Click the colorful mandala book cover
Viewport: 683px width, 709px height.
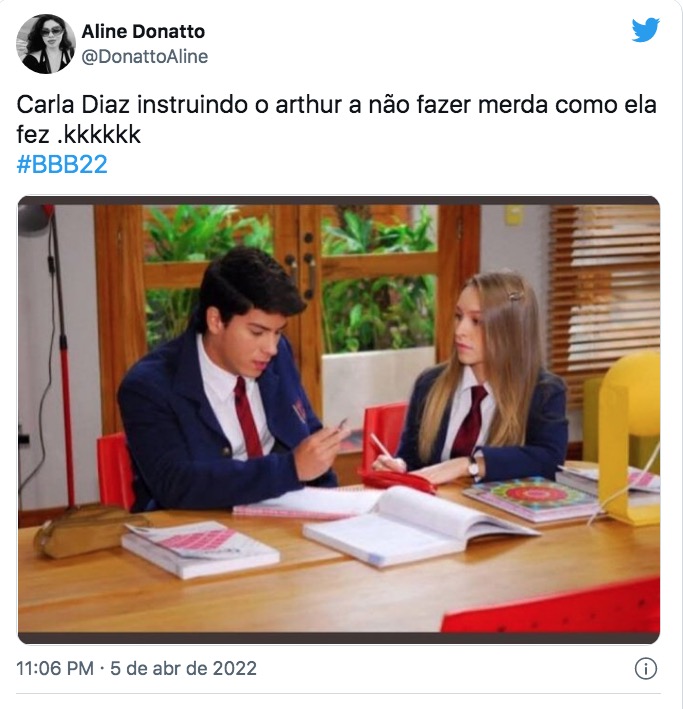pyautogui.click(x=534, y=497)
